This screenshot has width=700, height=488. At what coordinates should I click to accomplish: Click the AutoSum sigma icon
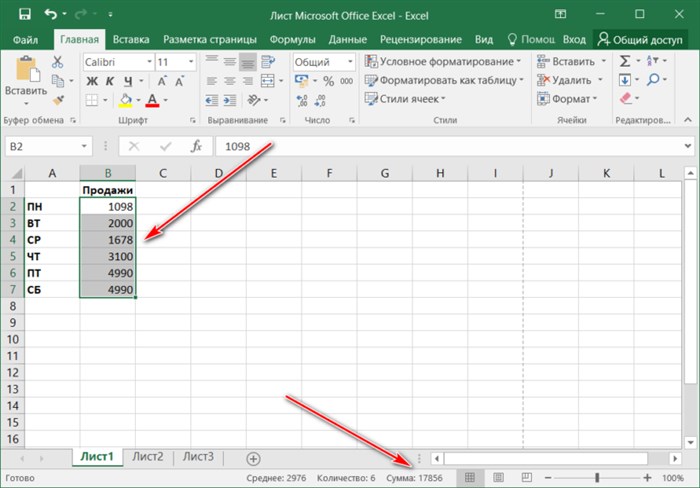(625, 61)
